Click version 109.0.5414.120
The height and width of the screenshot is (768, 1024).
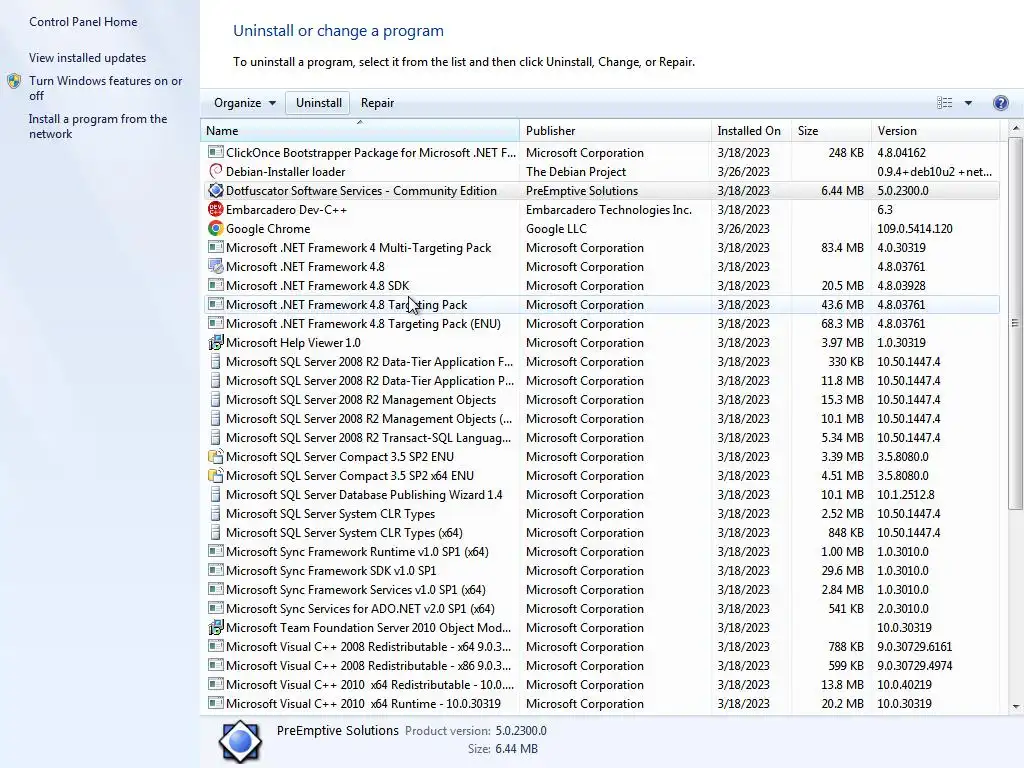[x=915, y=228]
